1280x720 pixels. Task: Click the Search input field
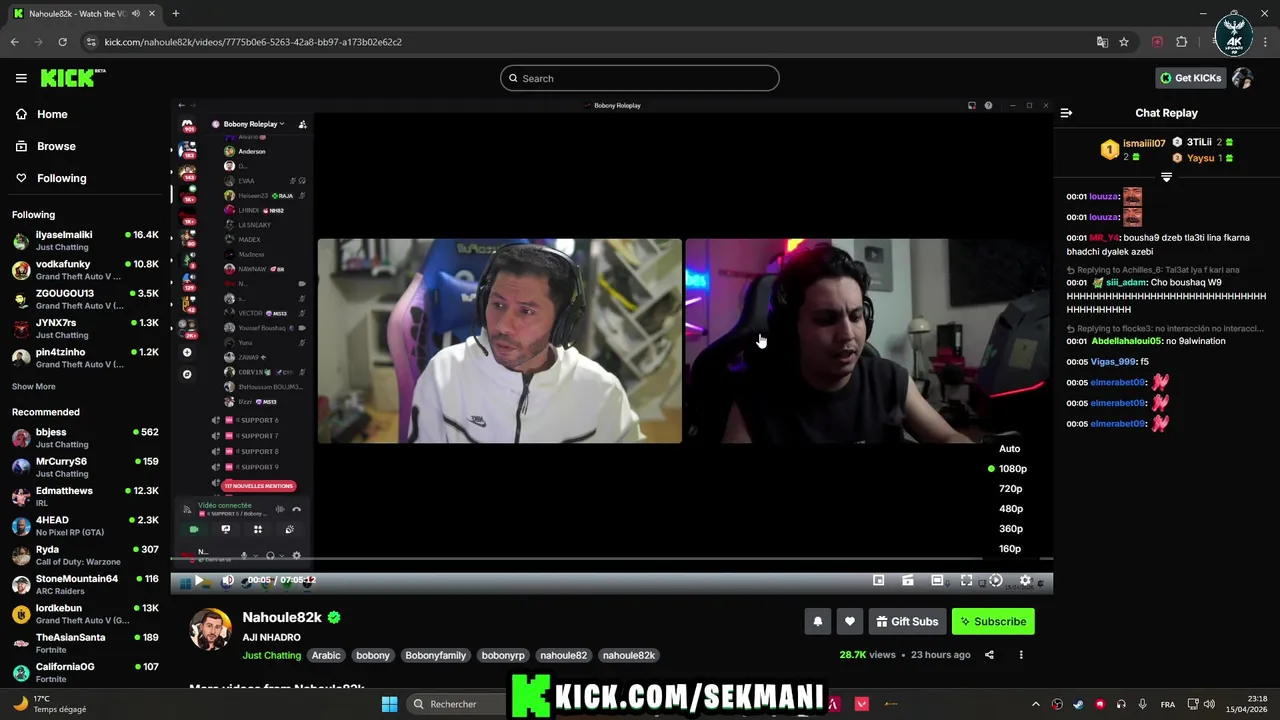(x=640, y=78)
